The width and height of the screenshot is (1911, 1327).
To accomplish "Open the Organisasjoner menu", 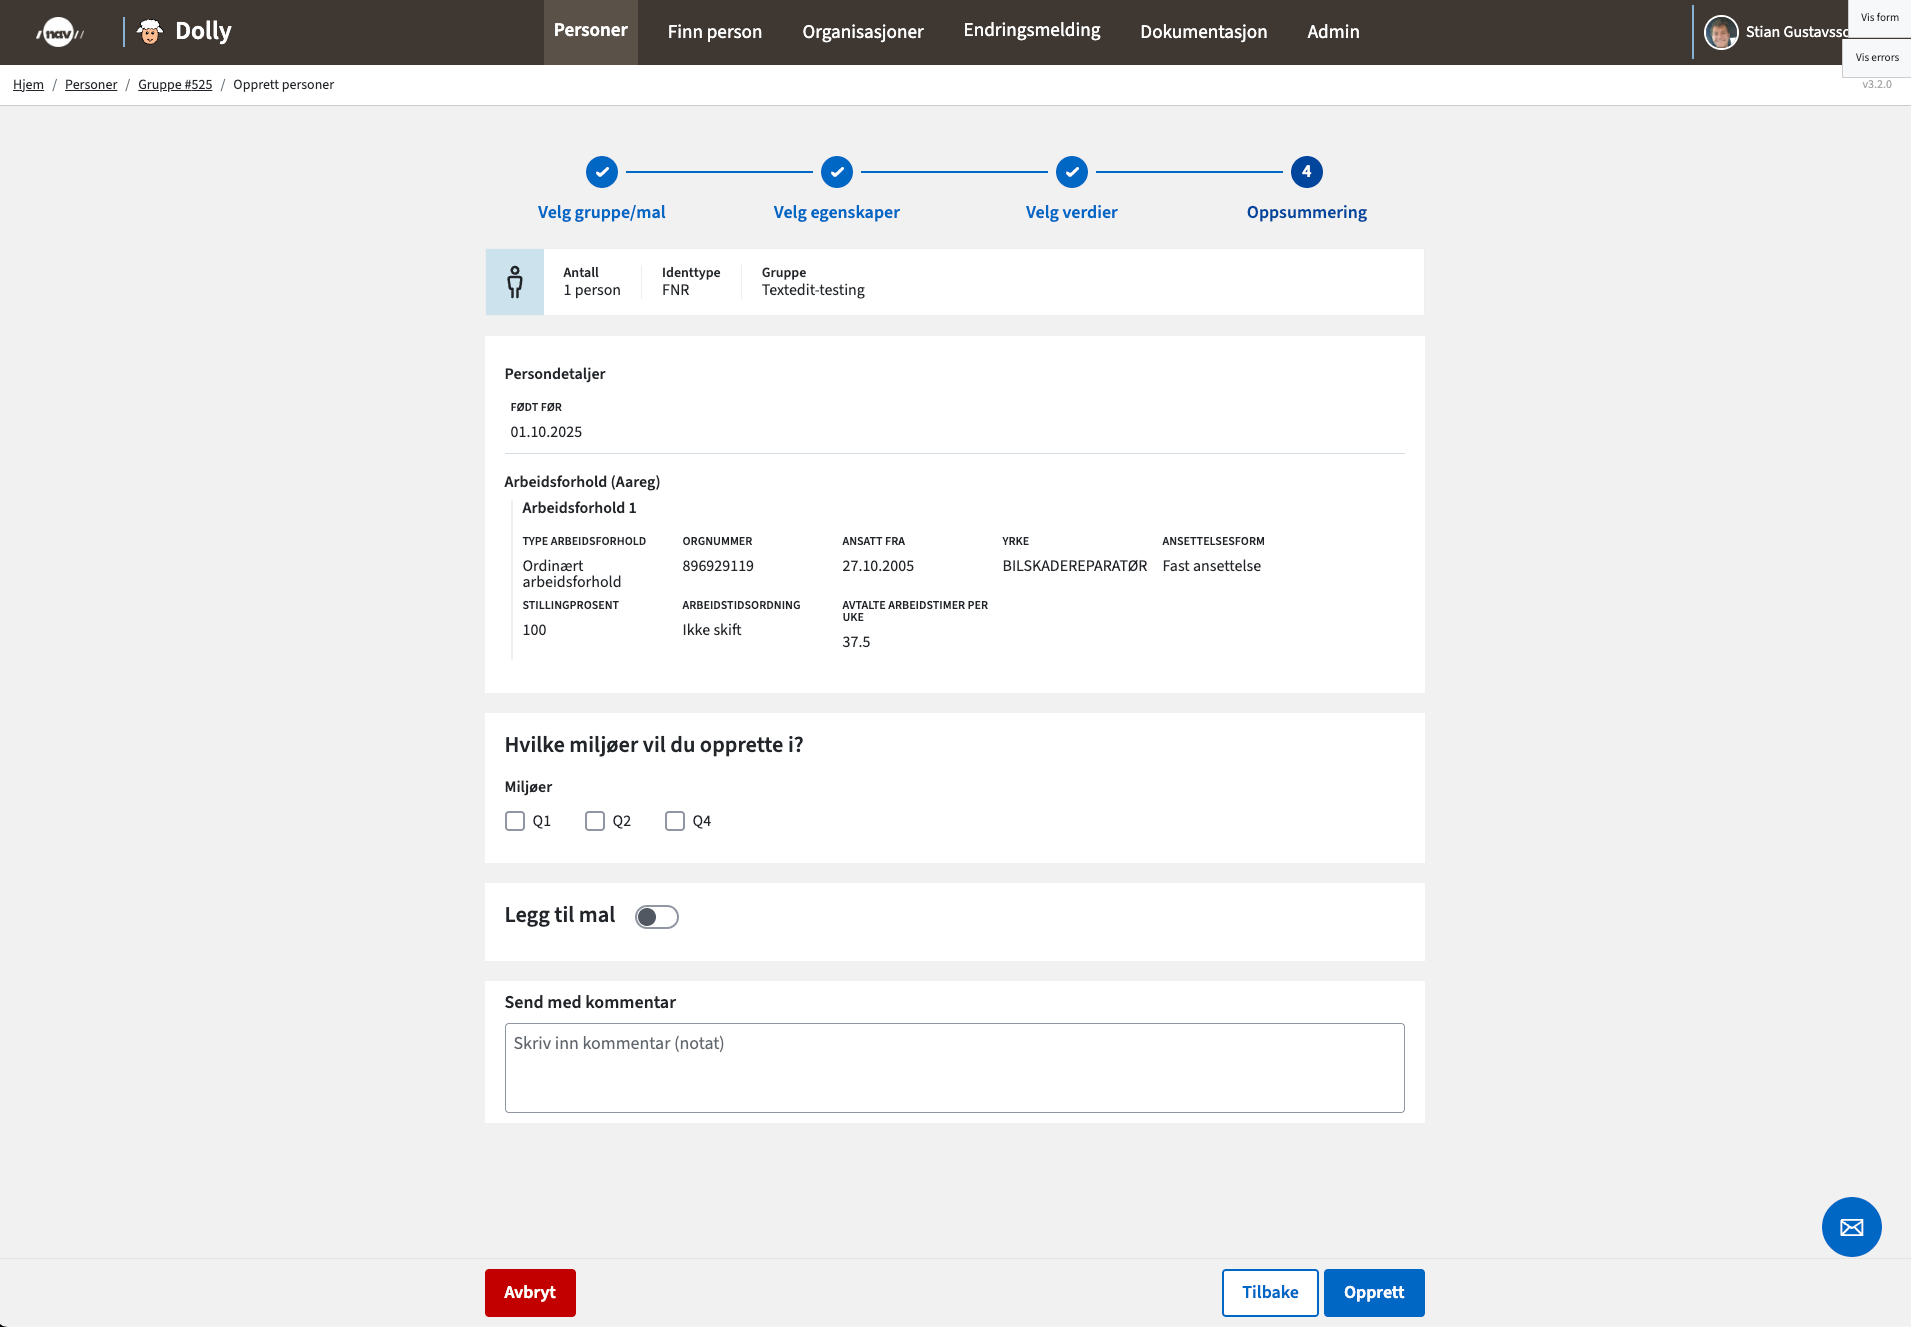I will coord(862,32).
